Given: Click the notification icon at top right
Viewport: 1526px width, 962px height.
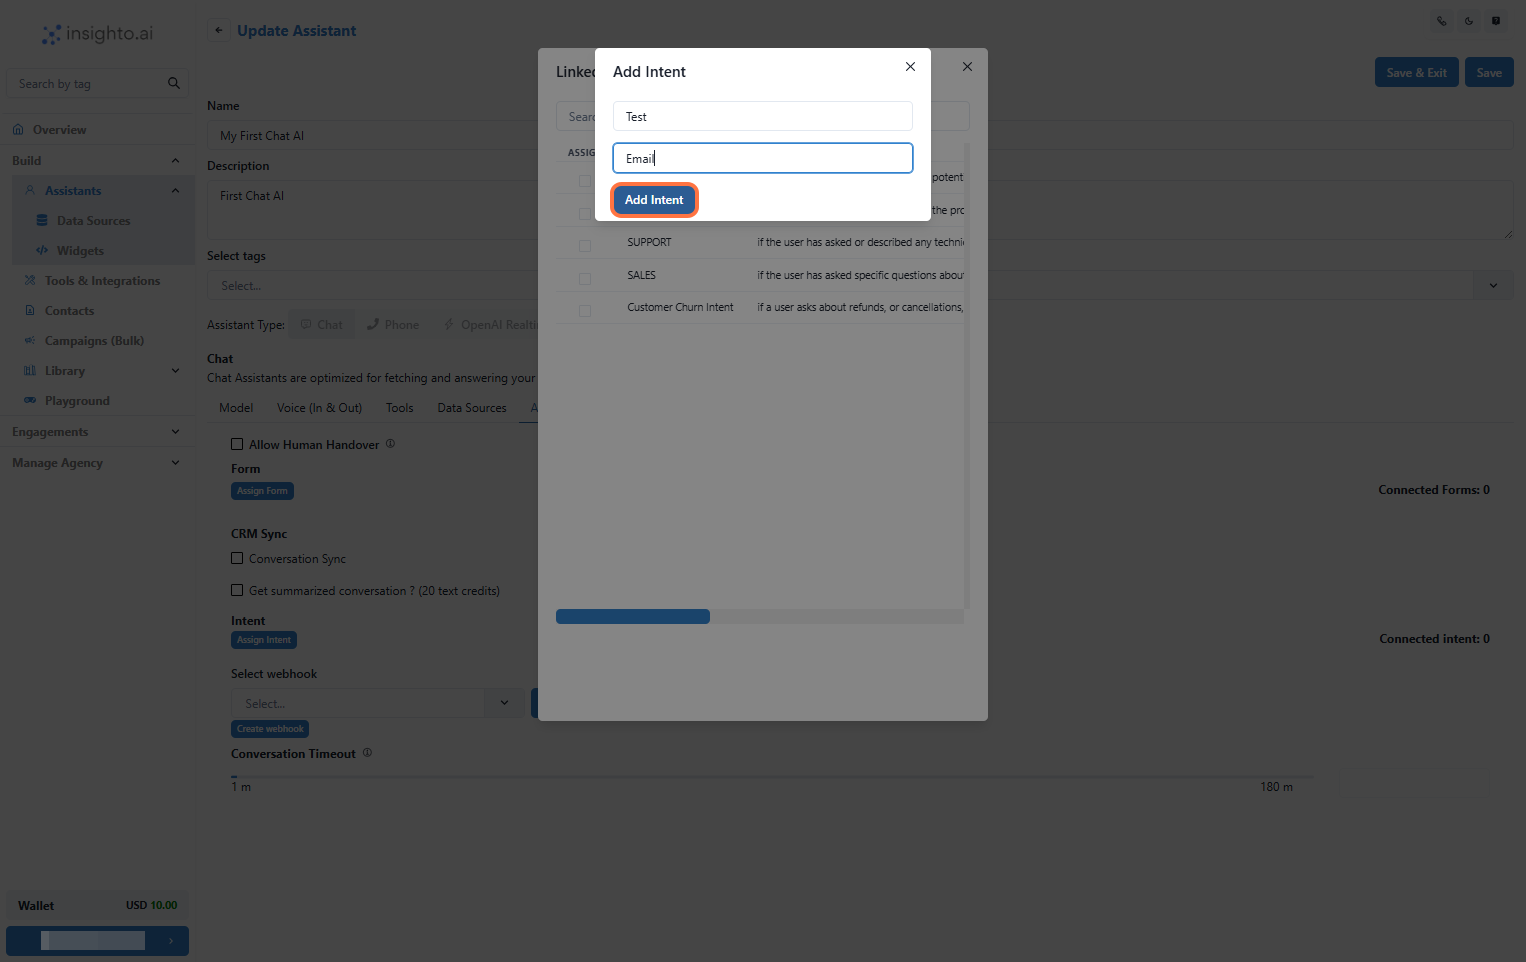Looking at the screenshot, I should point(1496,21).
